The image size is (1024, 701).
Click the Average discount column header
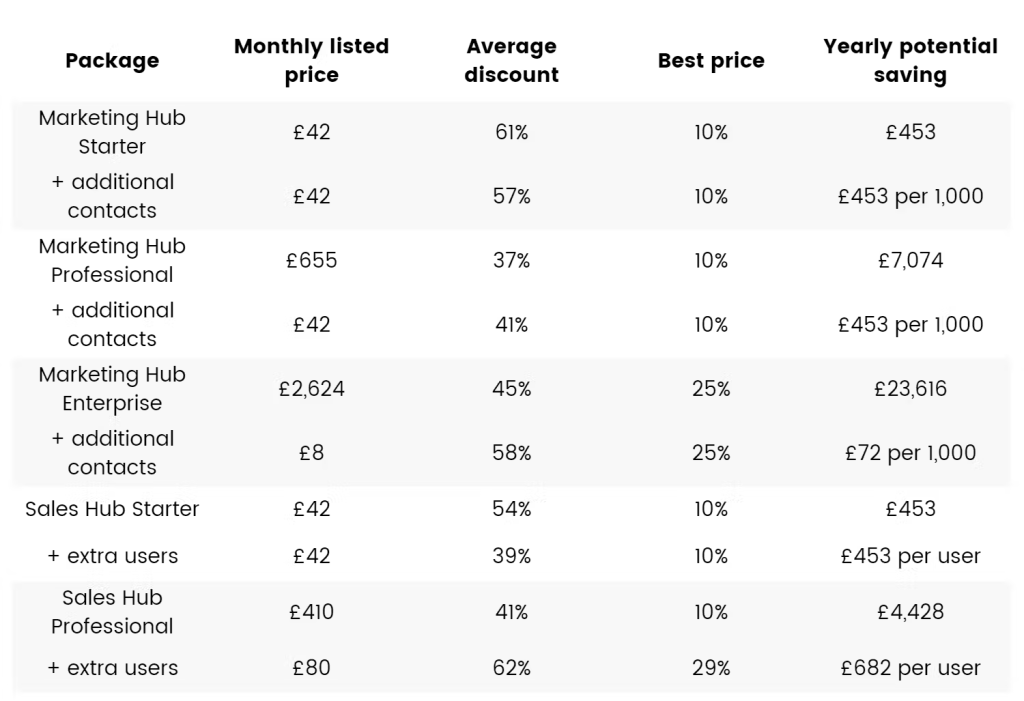tap(511, 61)
